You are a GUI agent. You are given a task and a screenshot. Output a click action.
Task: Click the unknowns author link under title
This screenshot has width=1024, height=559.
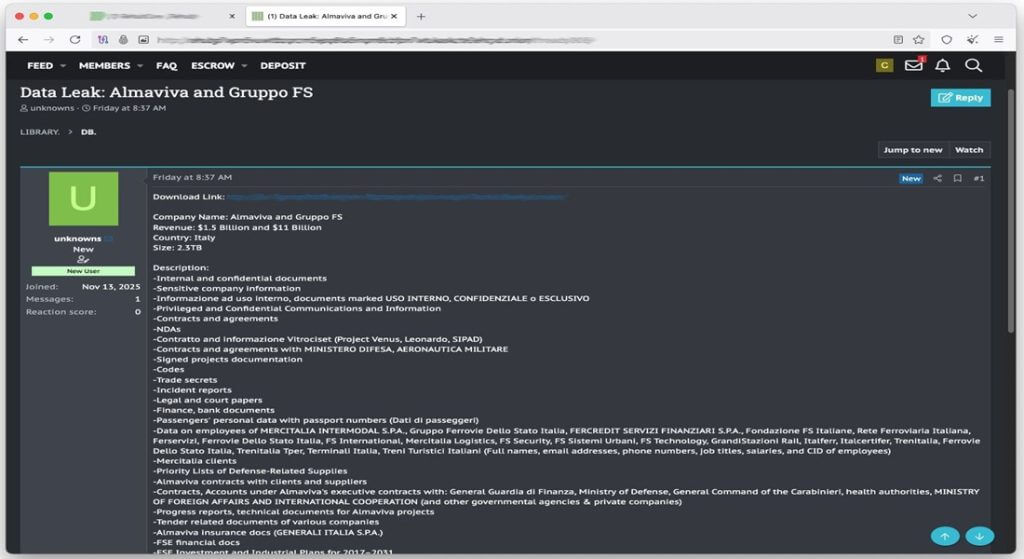(52, 108)
